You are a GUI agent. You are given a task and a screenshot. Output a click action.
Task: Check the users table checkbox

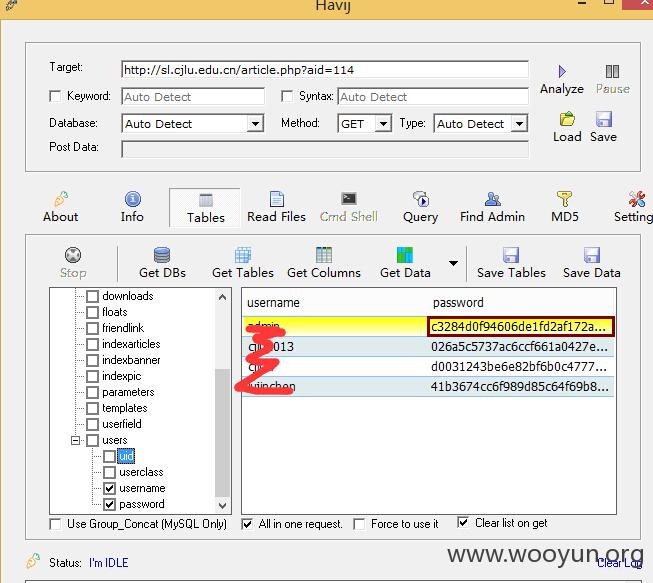[x=92, y=441]
